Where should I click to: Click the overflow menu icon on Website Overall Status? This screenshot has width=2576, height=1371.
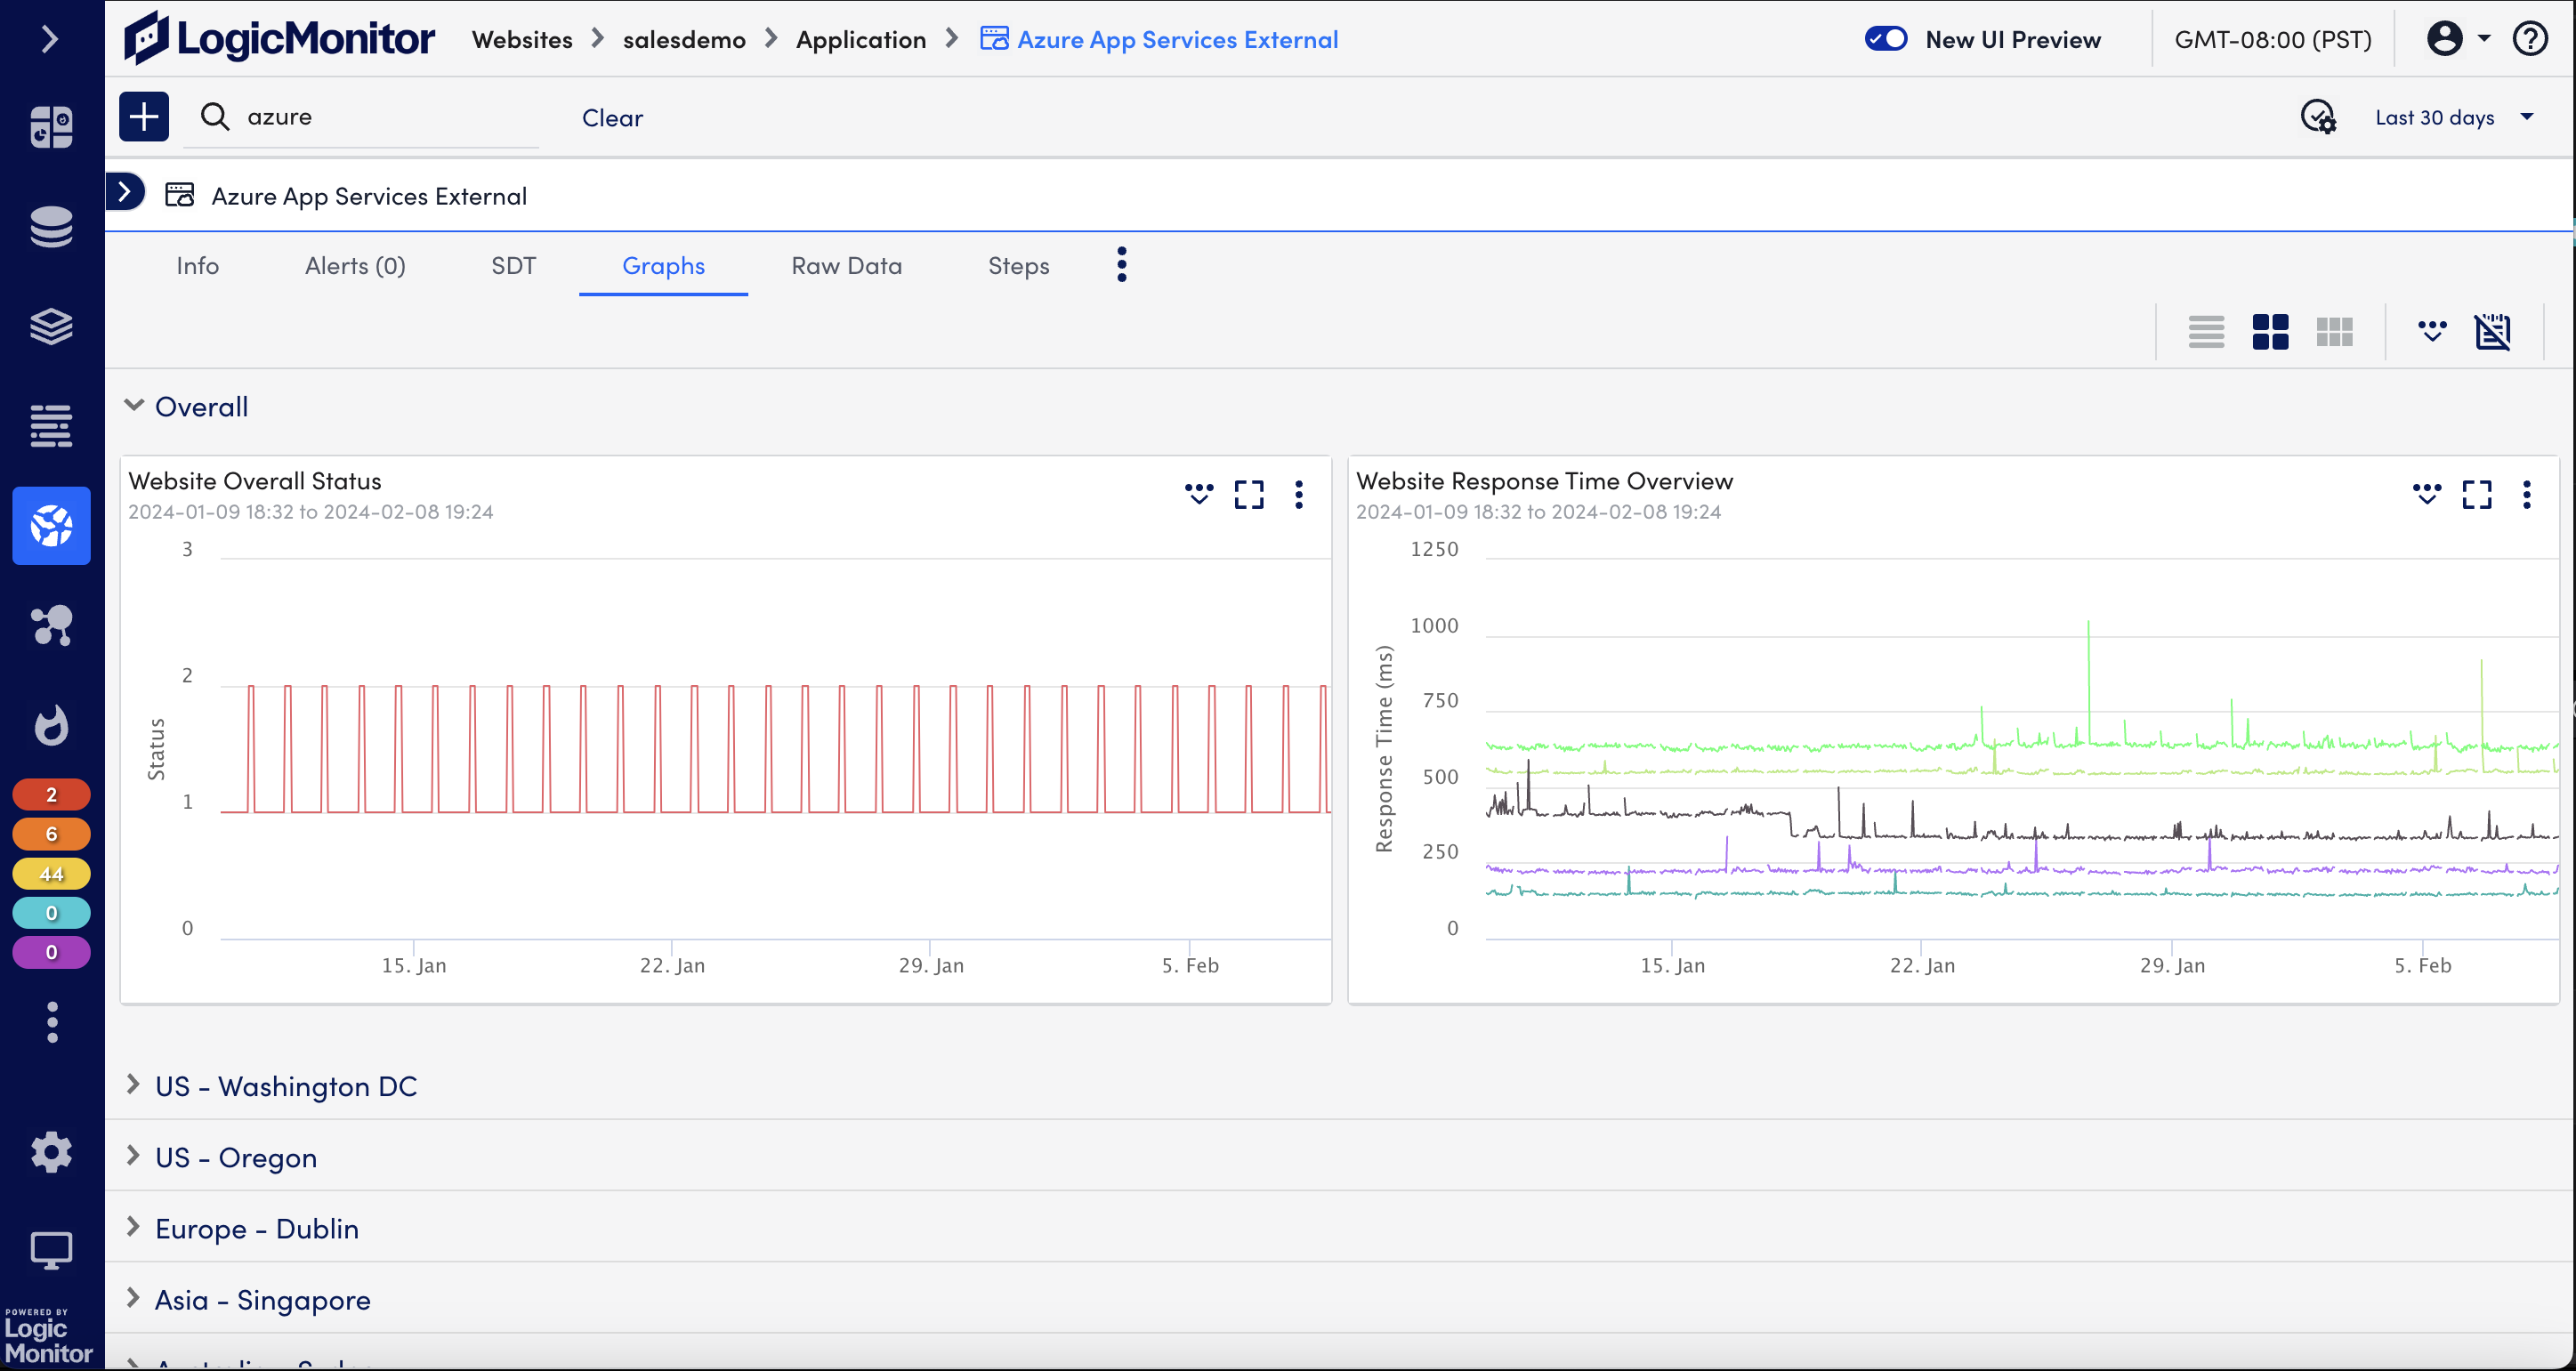click(1296, 494)
